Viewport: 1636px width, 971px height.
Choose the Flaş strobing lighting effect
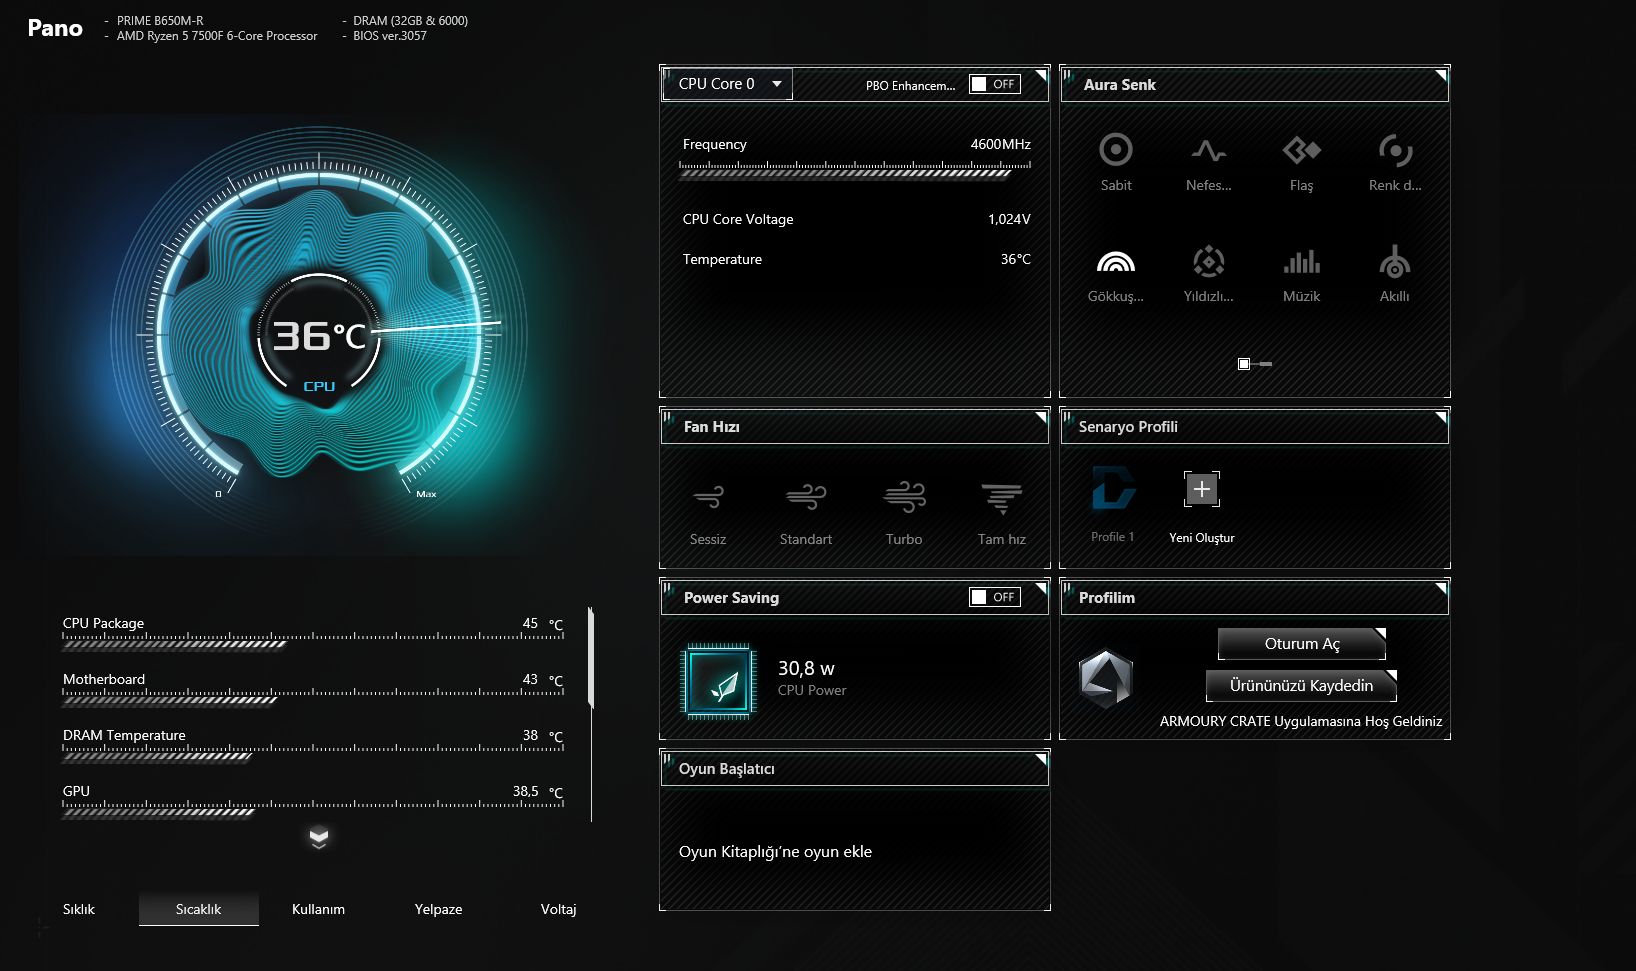point(1301,150)
